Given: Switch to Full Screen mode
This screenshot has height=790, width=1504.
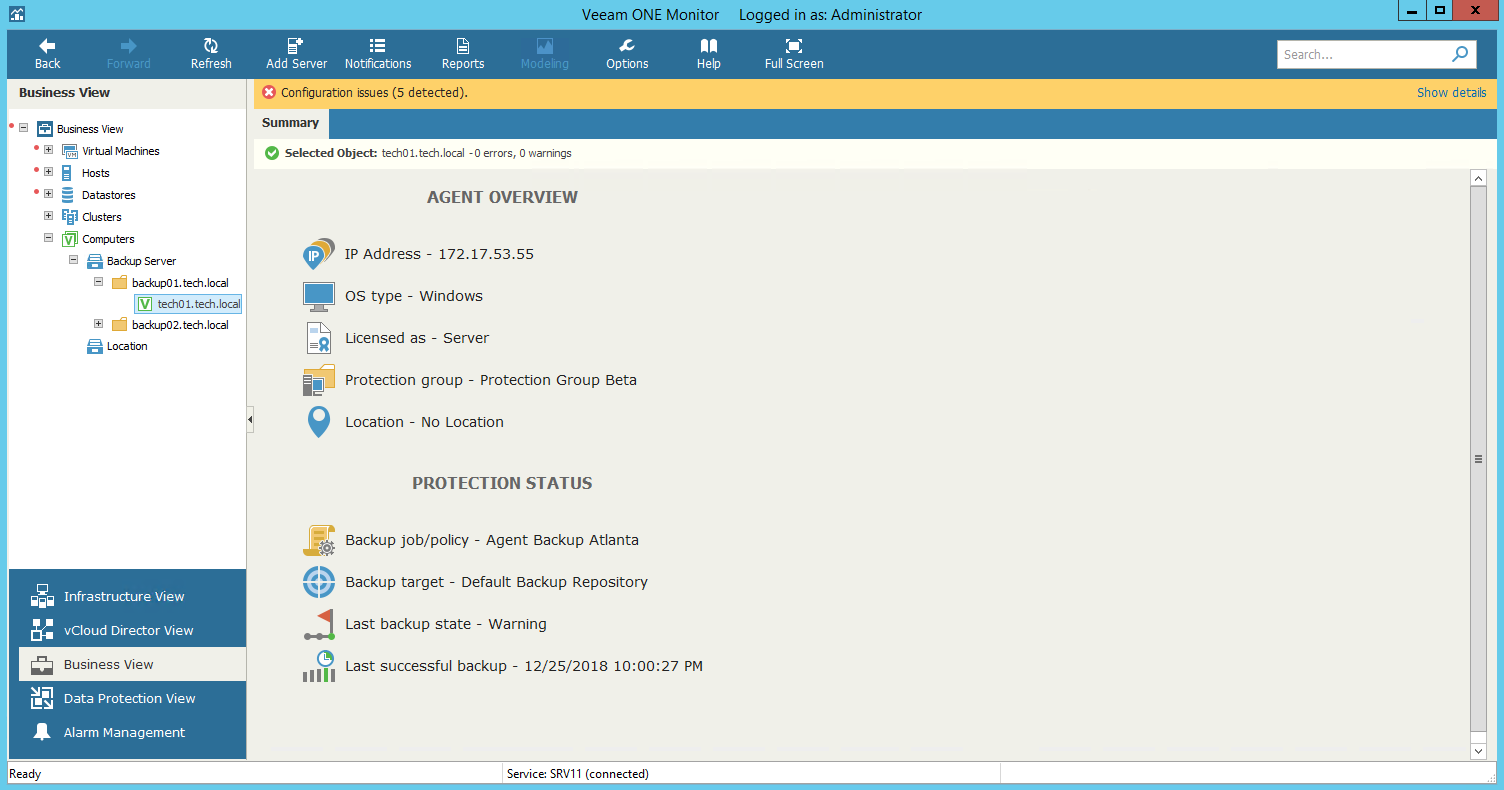Looking at the screenshot, I should click(x=794, y=54).
